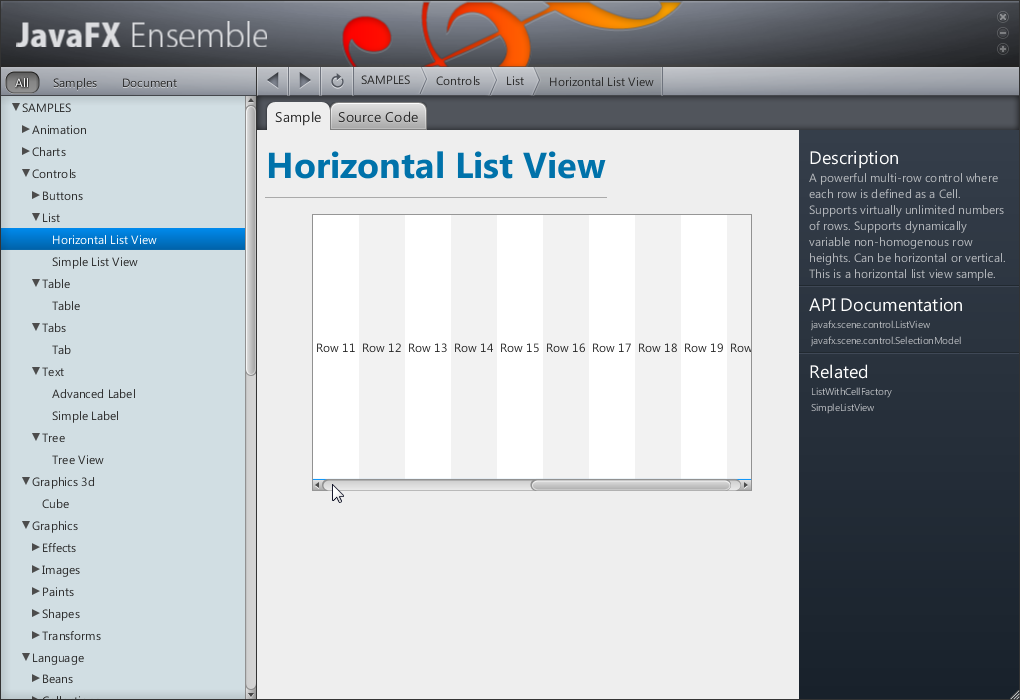Click the list view left scroll arrow
Image resolution: width=1020 pixels, height=700 pixels.
point(318,485)
